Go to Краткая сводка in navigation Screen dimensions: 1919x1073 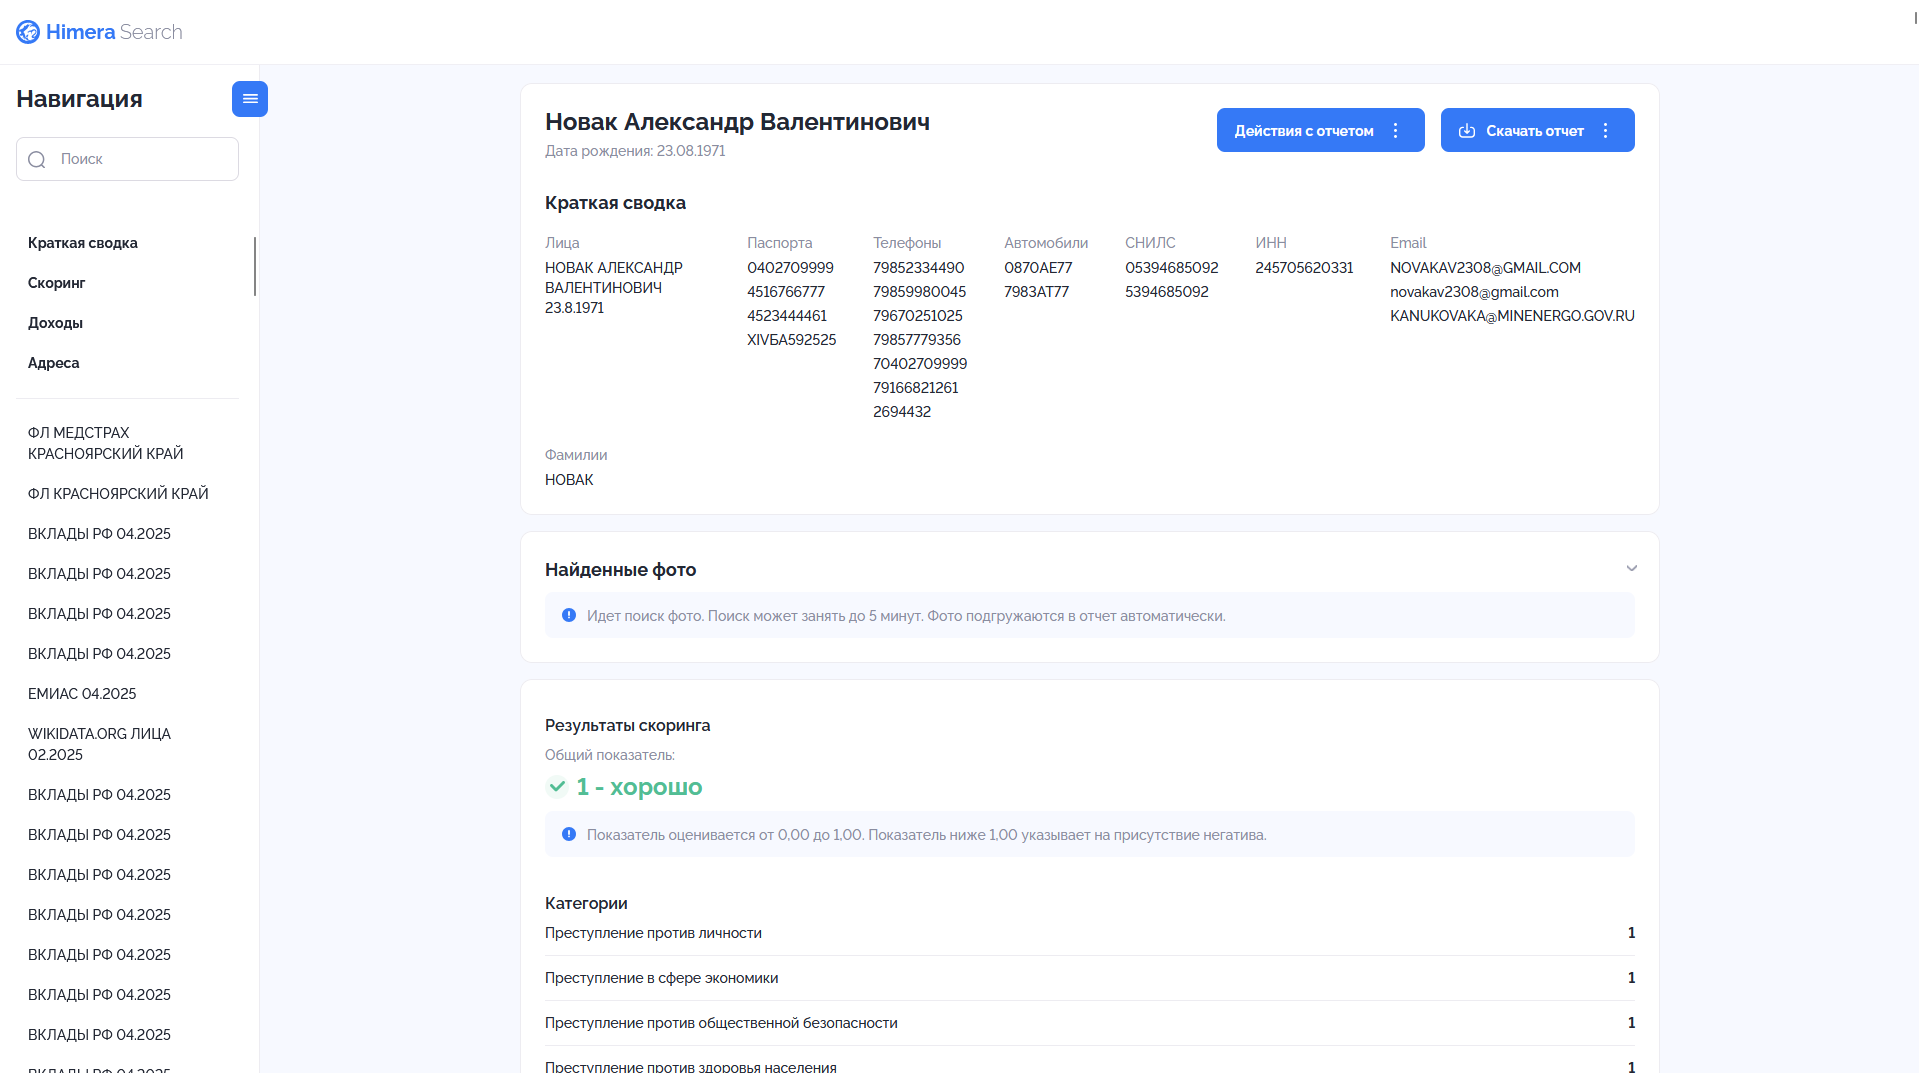pyautogui.click(x=83, y=243)
